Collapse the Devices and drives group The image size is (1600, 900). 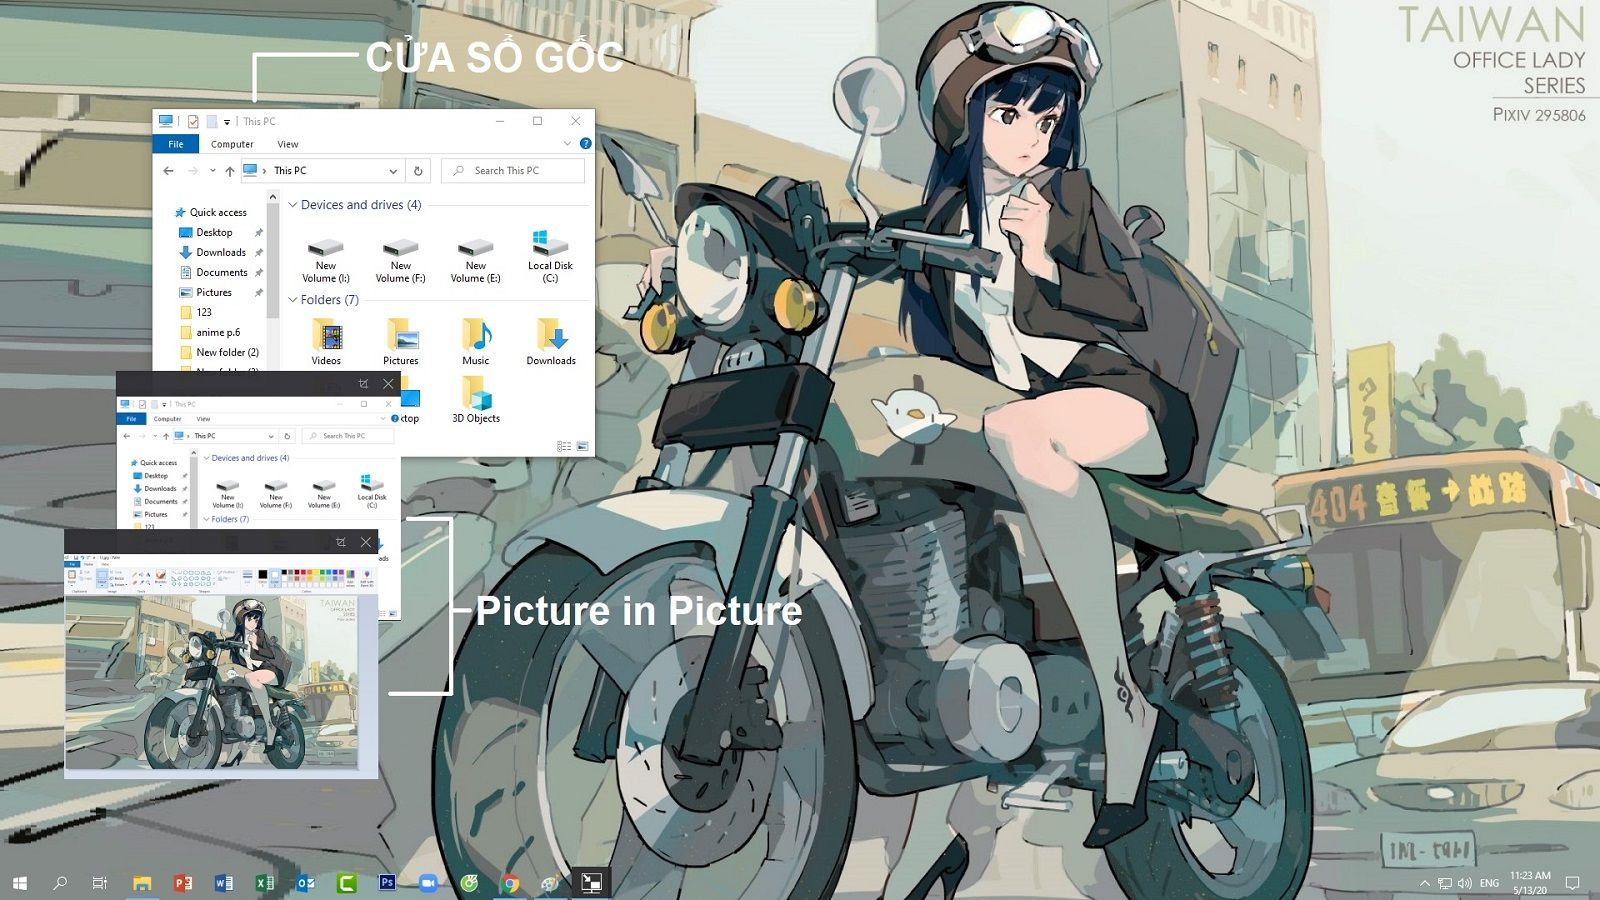point(293,205)
